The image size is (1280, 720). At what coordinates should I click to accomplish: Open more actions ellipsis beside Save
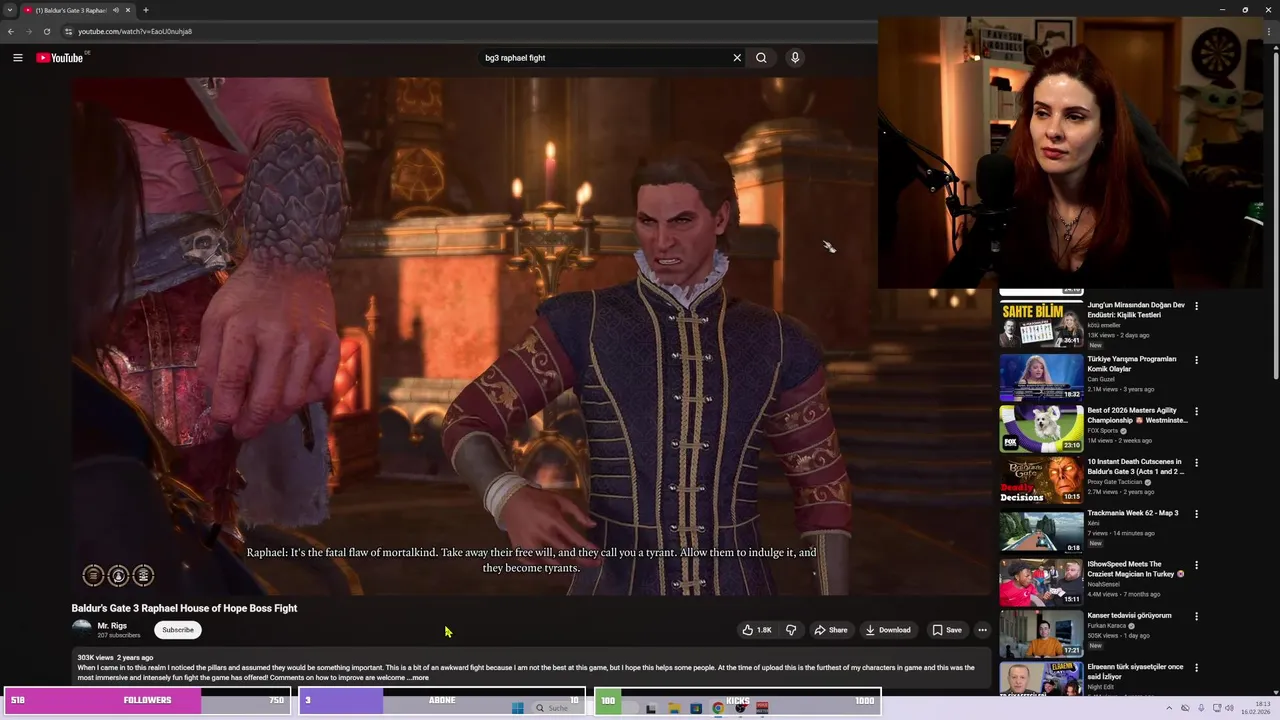982,630
